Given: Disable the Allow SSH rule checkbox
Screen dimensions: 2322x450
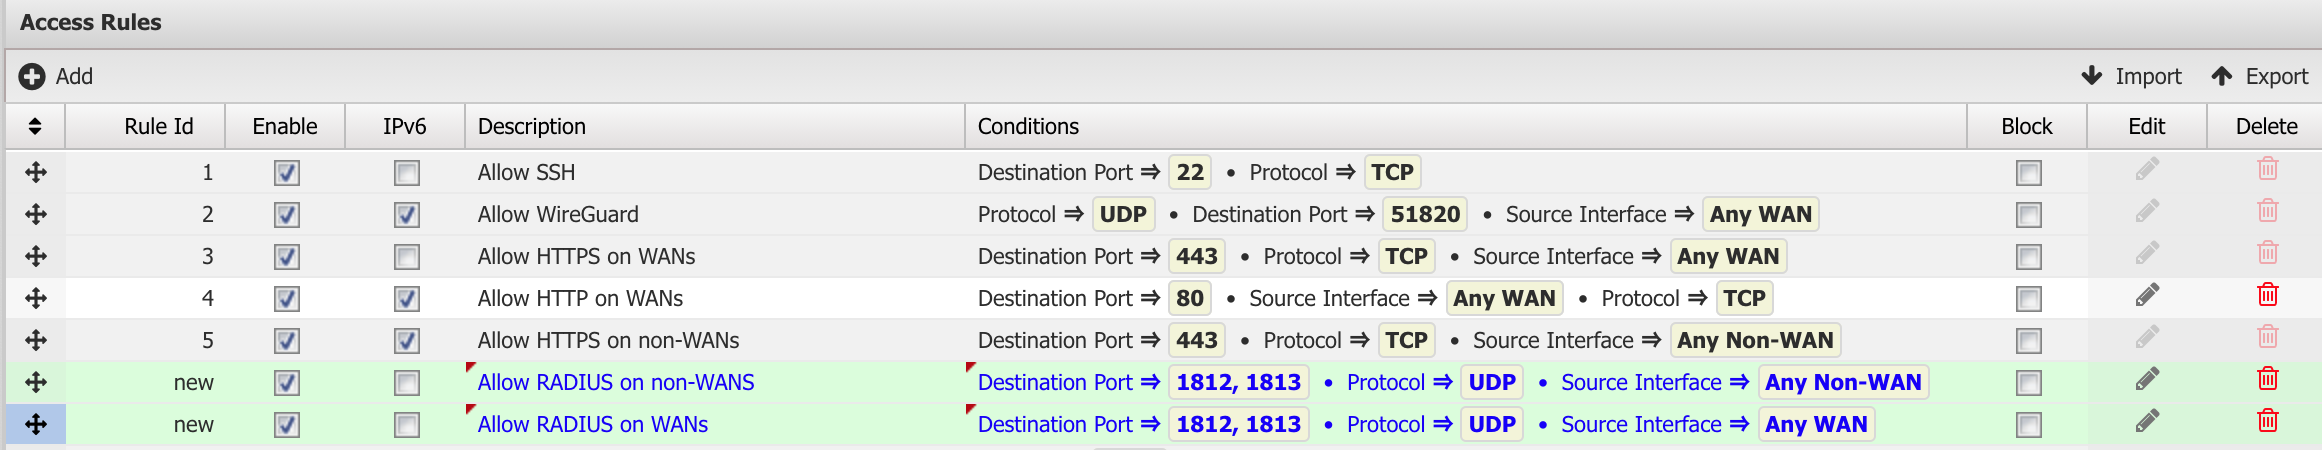Looking at the screenshot, I should (287, 173).
